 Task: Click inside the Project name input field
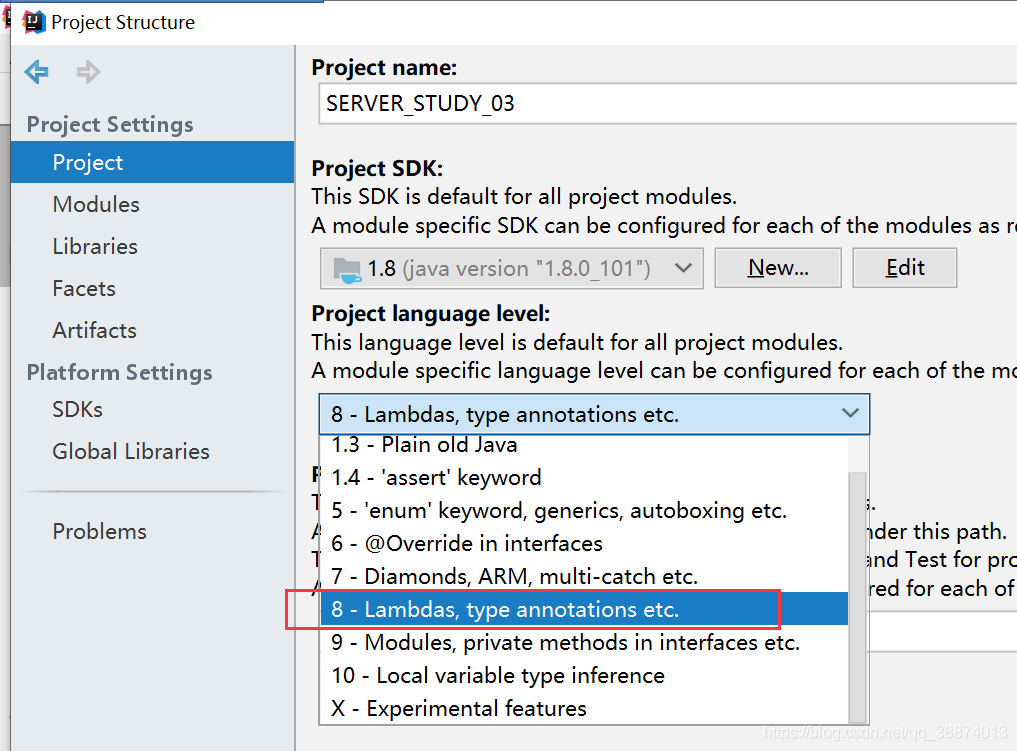pyautogui.click(x=600, y=103)
